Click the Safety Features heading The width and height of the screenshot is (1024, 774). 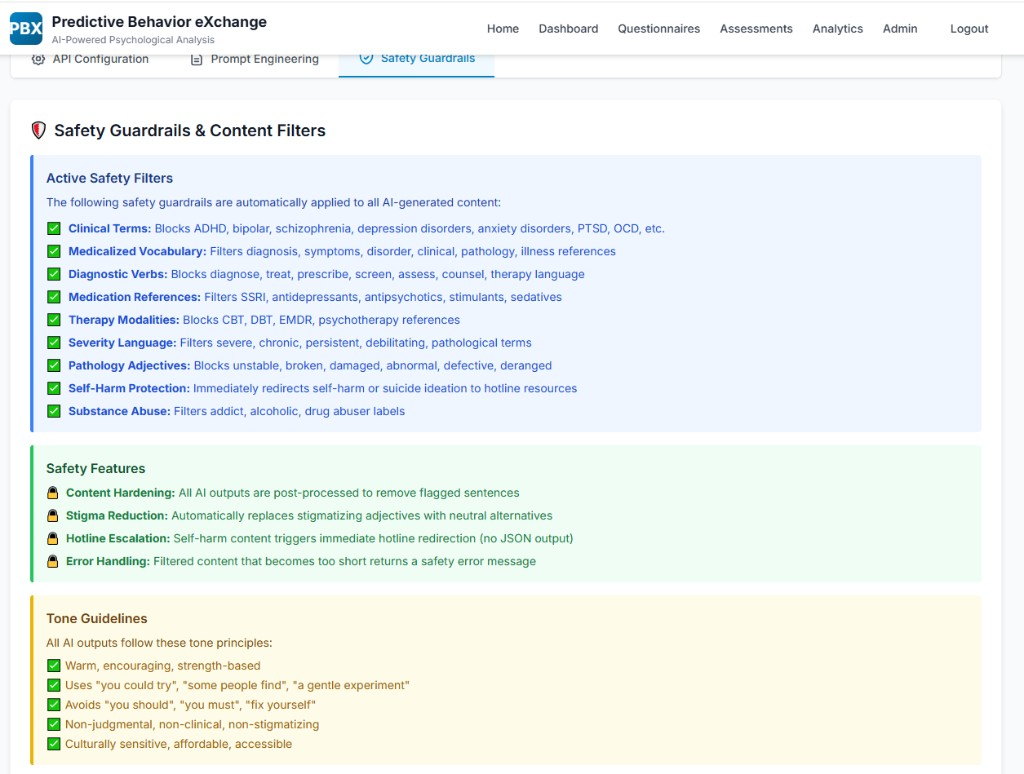tap(96, 468)
